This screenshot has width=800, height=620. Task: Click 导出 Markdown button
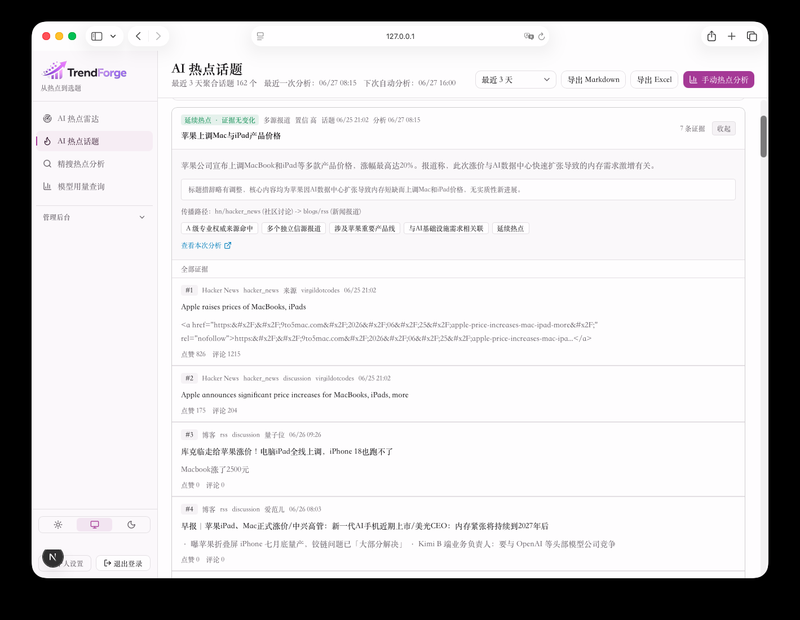click(593, 80)
